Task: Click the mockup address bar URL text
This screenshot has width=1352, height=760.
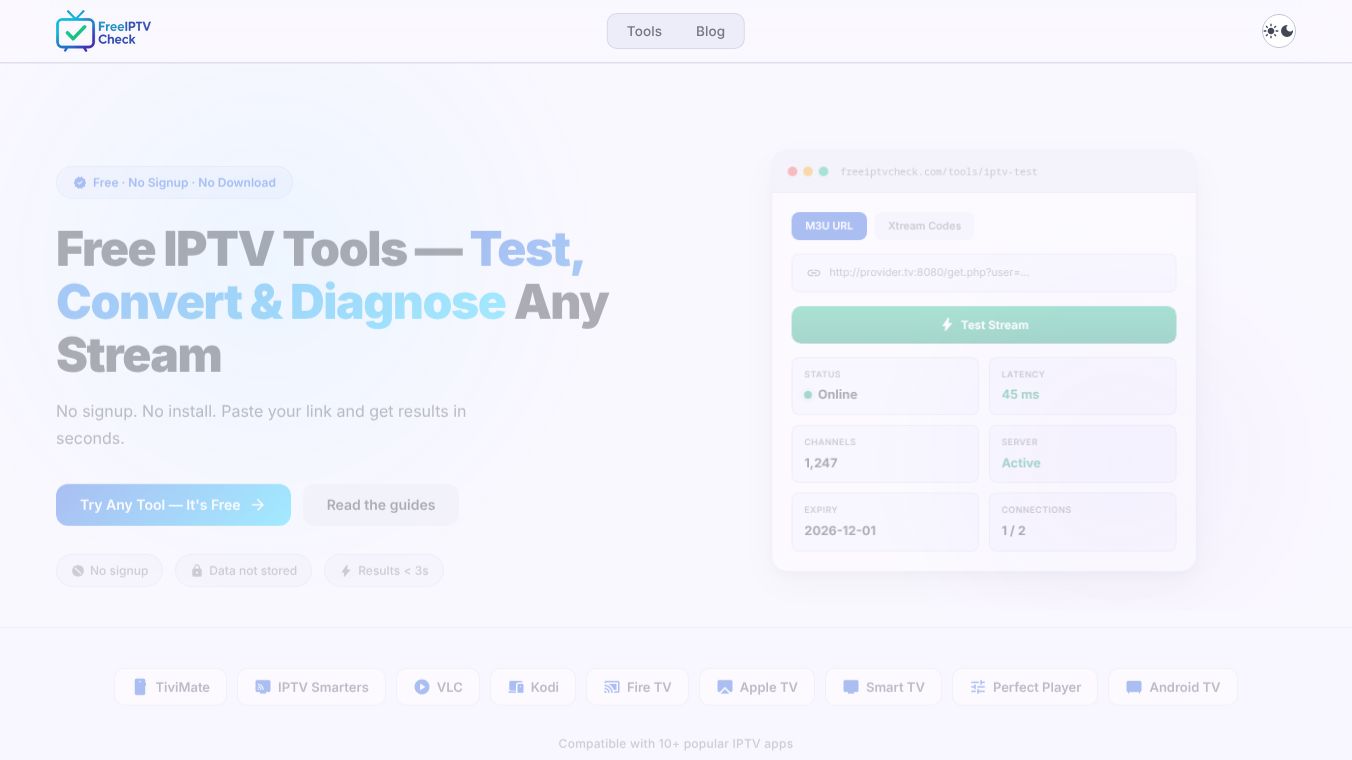Action: 939,172
